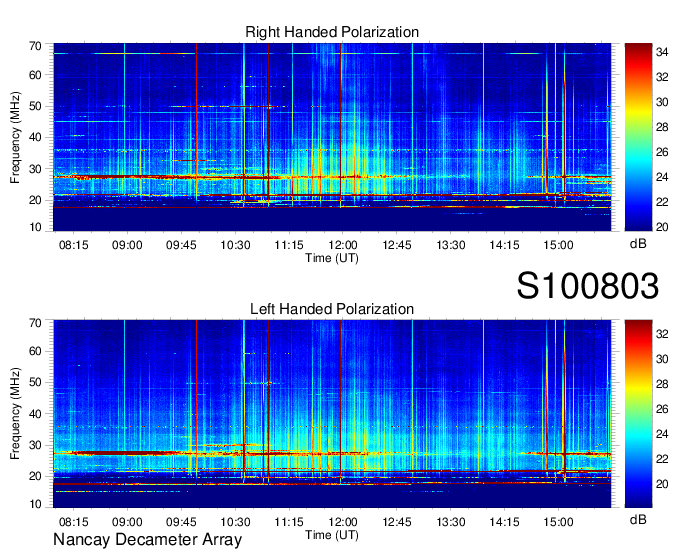Select the "S100803" identifier text
This screenshot has width=680, height=552.
588,286
